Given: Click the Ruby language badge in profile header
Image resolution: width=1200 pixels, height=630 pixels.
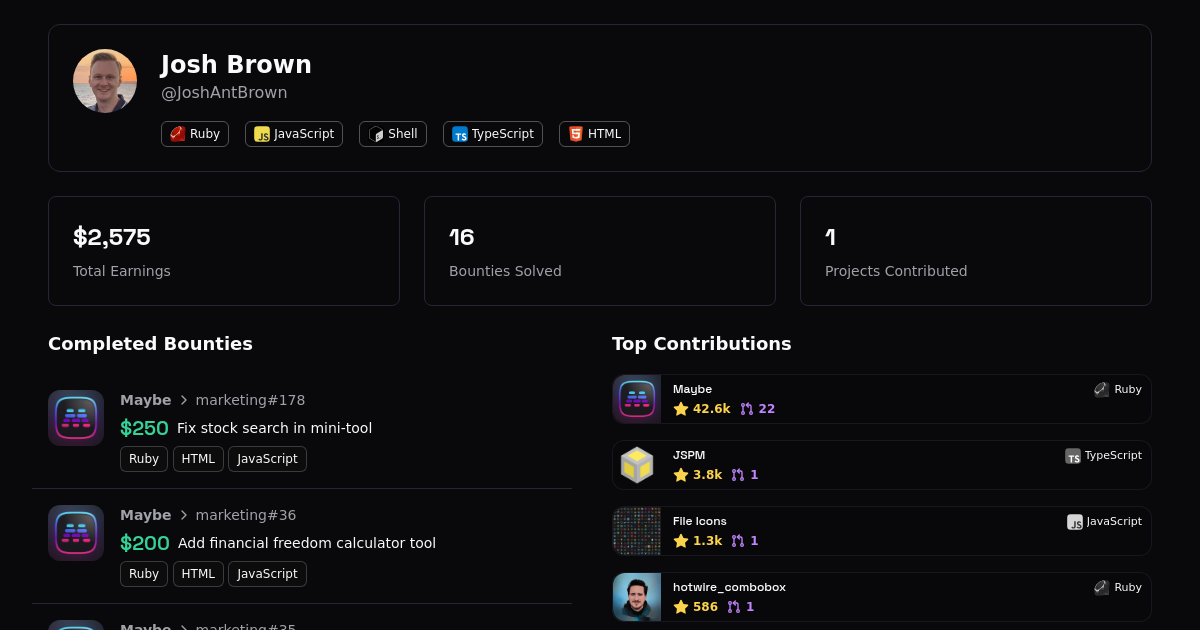Looking at the screenshot, I should coord(195,134).
